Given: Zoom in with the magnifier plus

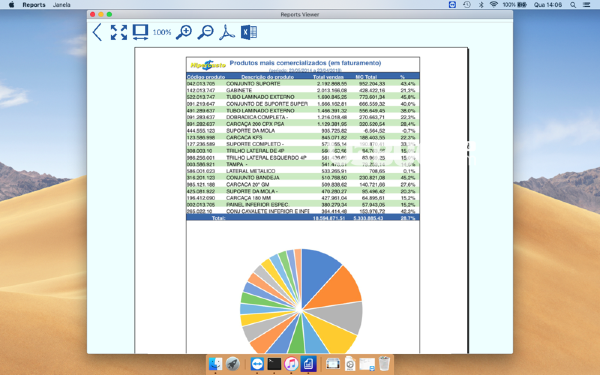Looking at the screenshot, I should point(184,32).
